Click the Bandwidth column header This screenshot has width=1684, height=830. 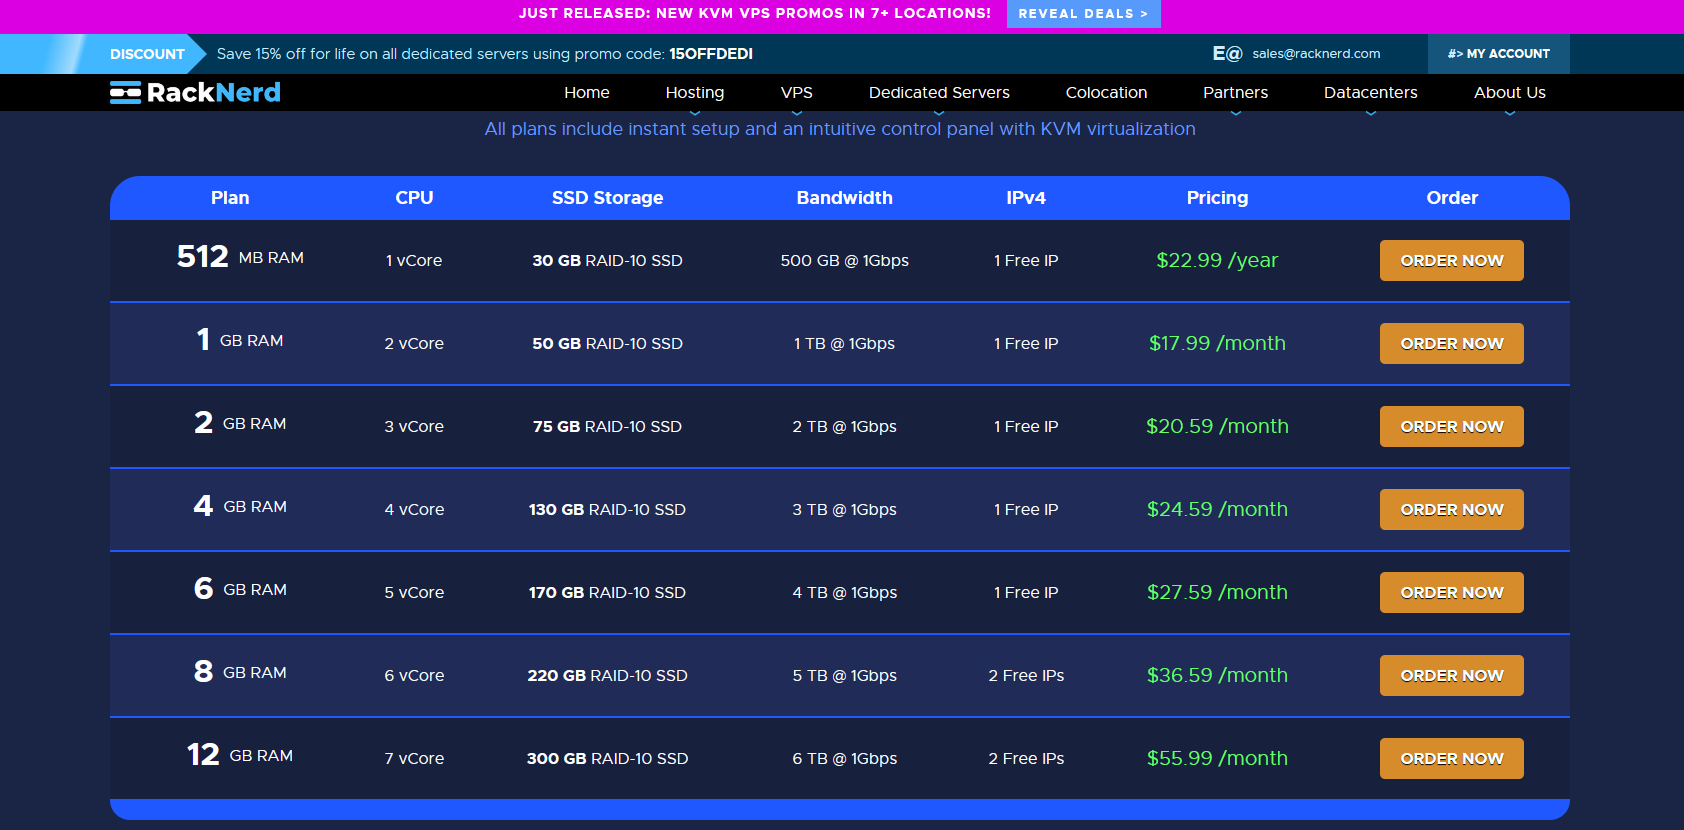tap(845, 198)
